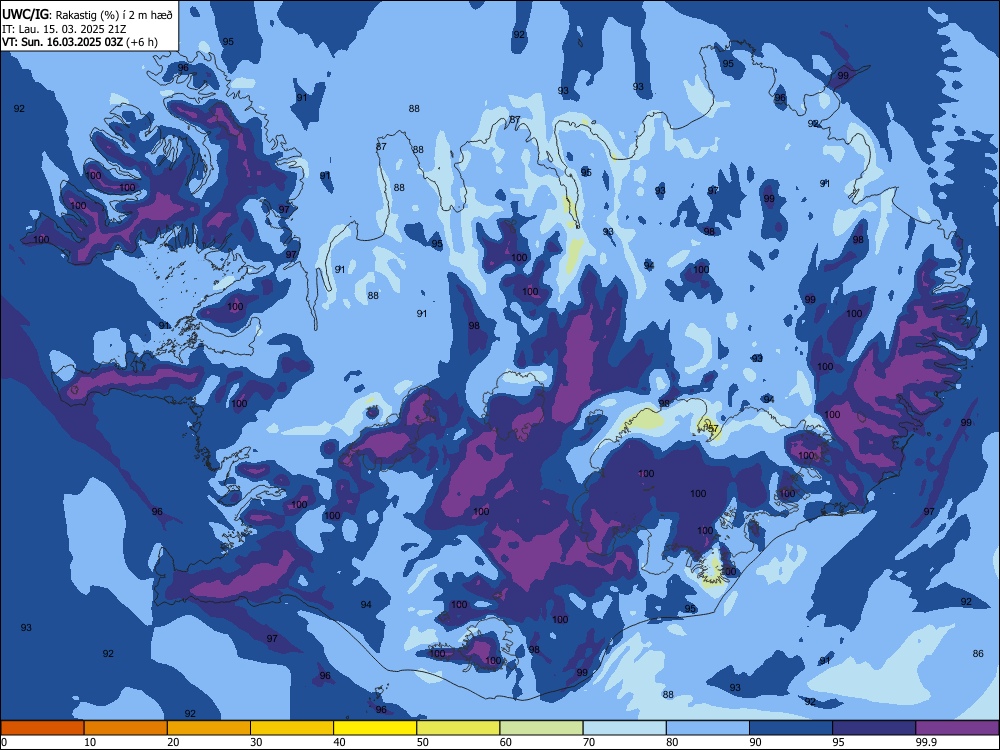
Task: Select the golden 30–40 legend color block
Action: (x=292, y=728)
